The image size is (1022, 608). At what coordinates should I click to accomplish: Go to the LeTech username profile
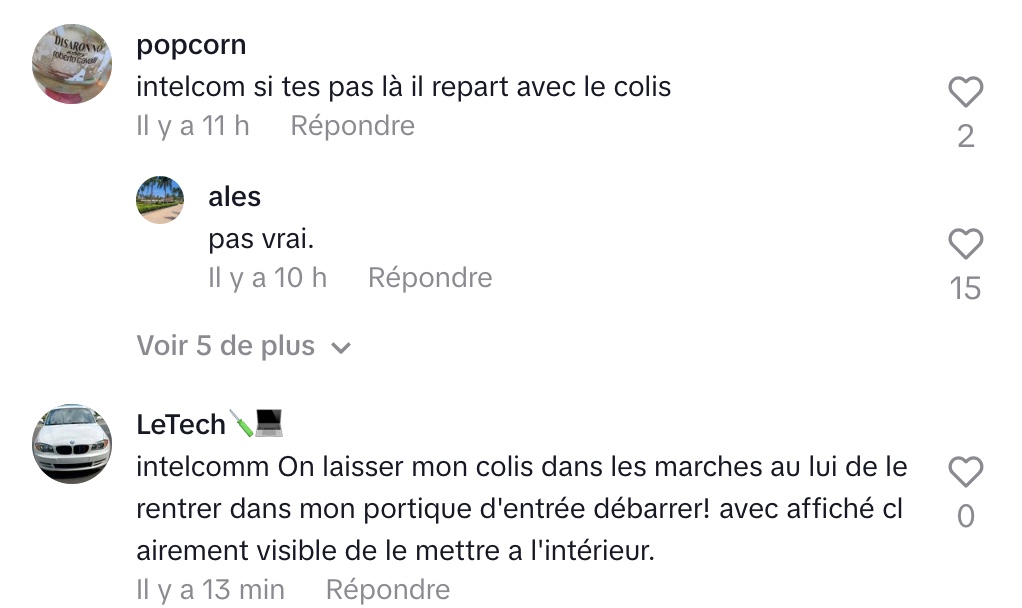pyautogui.click(x=181, y=424)
